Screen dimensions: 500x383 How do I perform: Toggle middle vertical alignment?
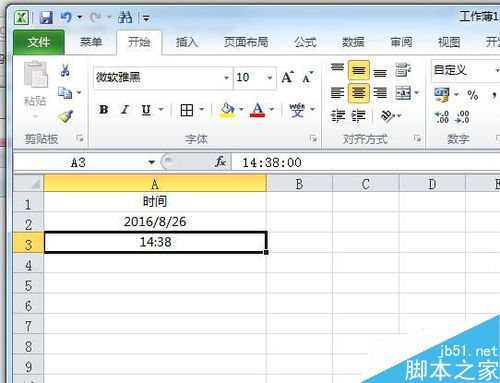pos(359,70)
